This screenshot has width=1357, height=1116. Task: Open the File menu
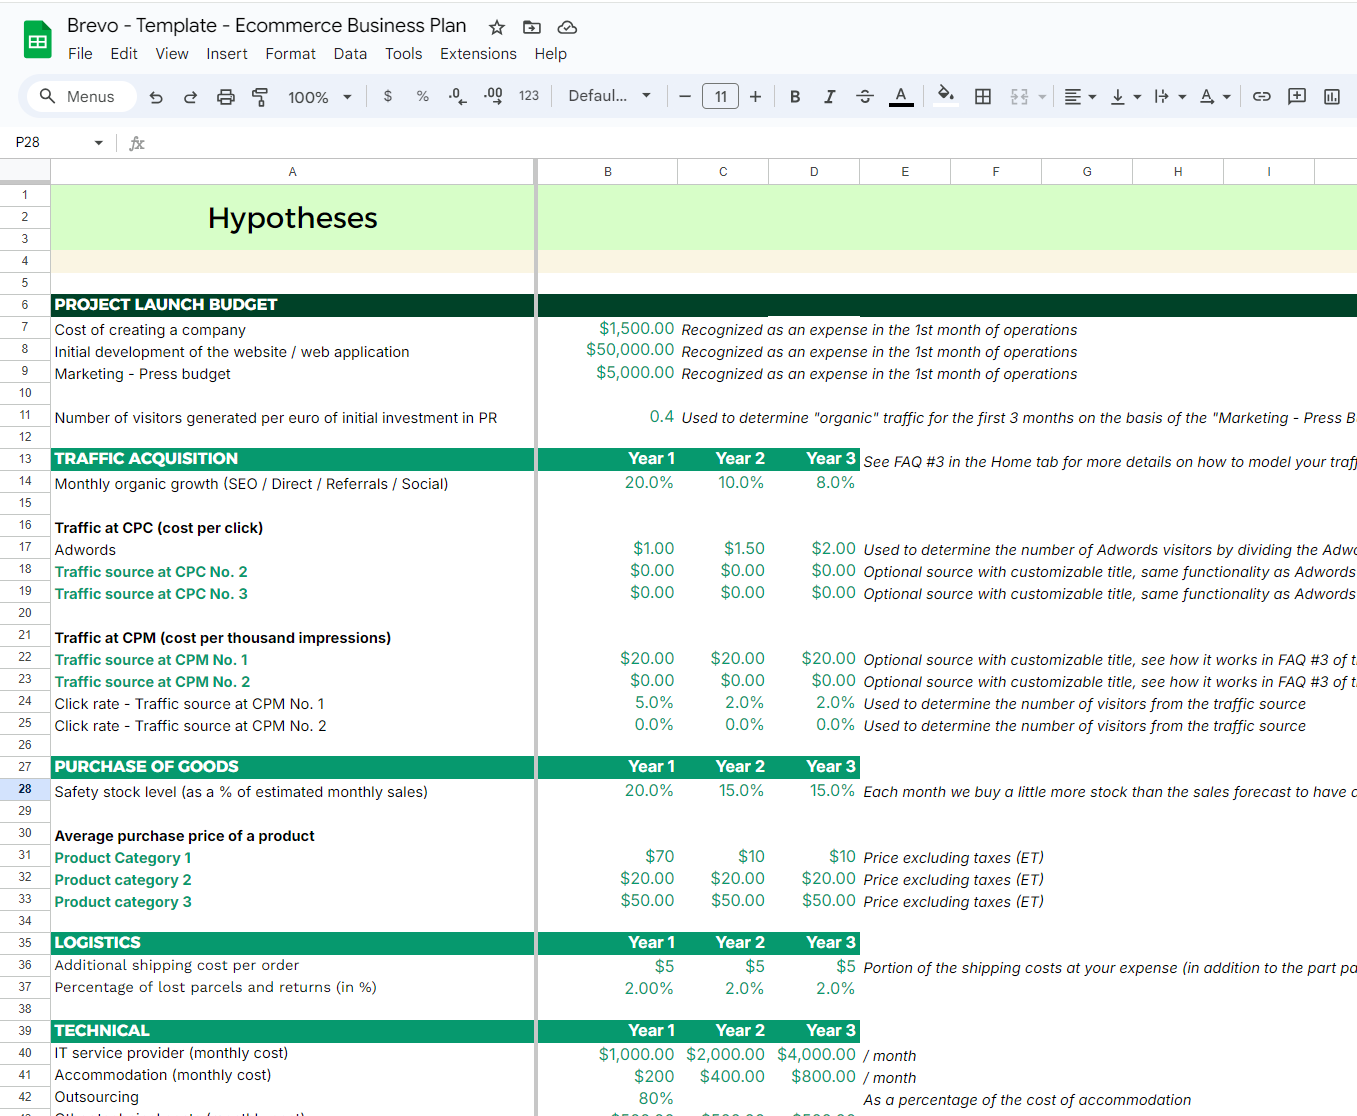[80, 54]
